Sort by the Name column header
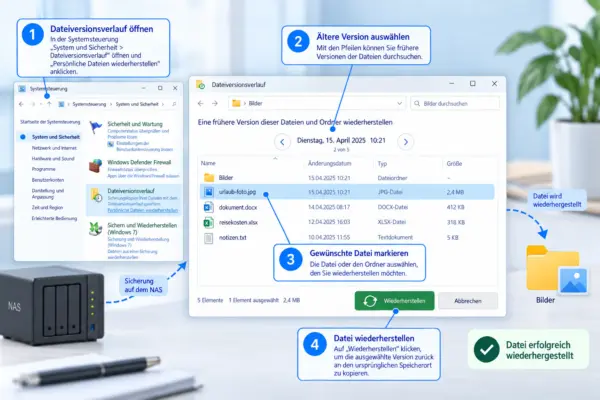 [x=208, y=163]
